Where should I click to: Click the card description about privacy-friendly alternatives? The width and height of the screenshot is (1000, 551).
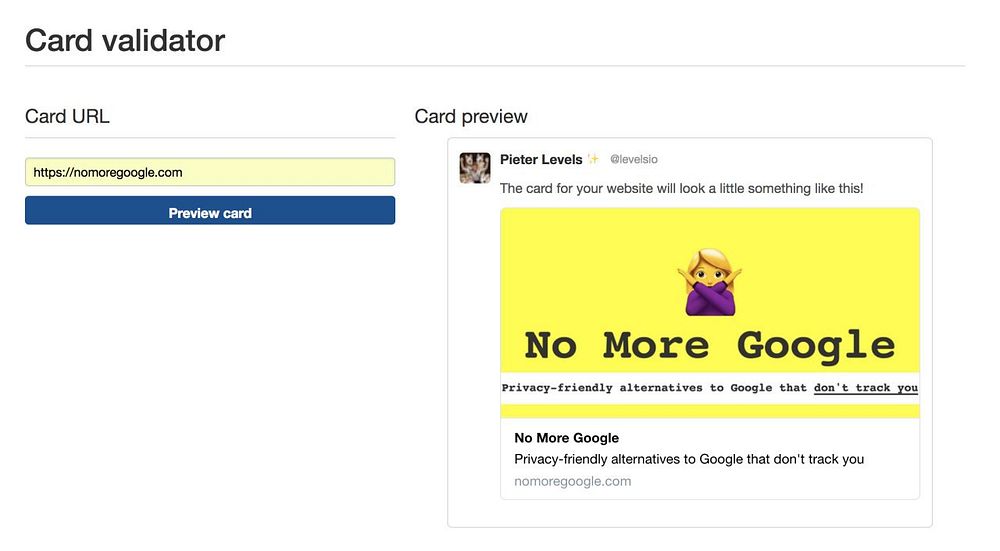(x=689, y=459)
